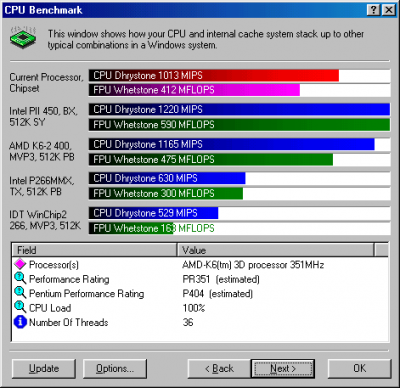Close the CPU Benchmark window
The width and height of the screenshot is (400, 388).
tap(389, 10)
